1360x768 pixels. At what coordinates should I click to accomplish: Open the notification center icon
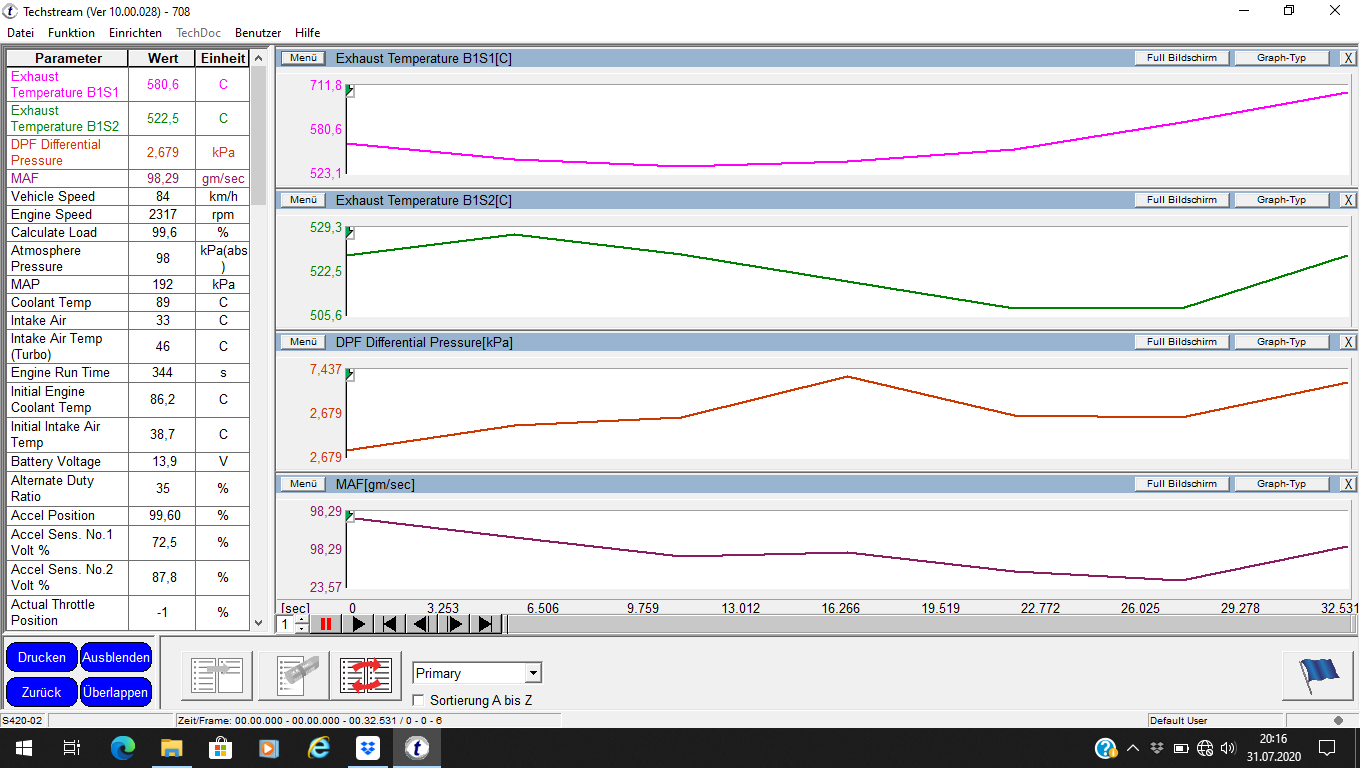1327,748
